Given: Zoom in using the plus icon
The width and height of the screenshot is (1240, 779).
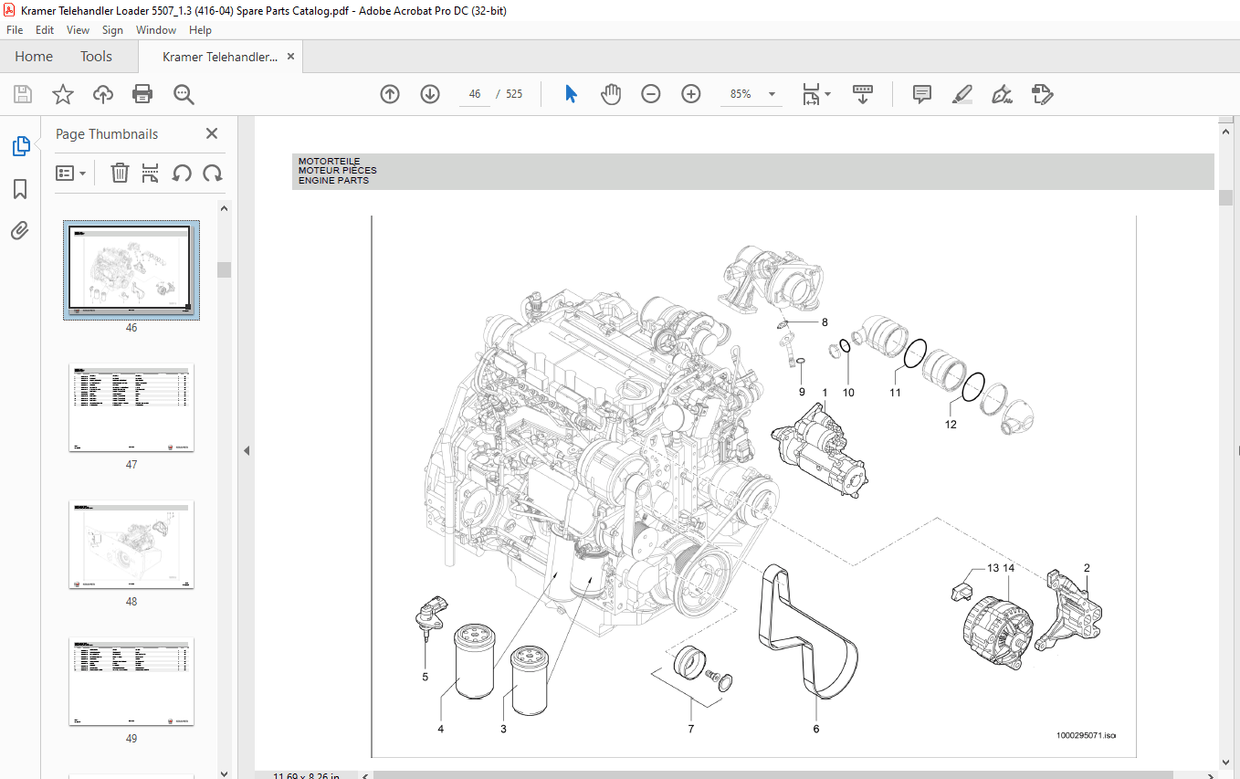Looking at the screenshot, I should click(x=690, y=93).
